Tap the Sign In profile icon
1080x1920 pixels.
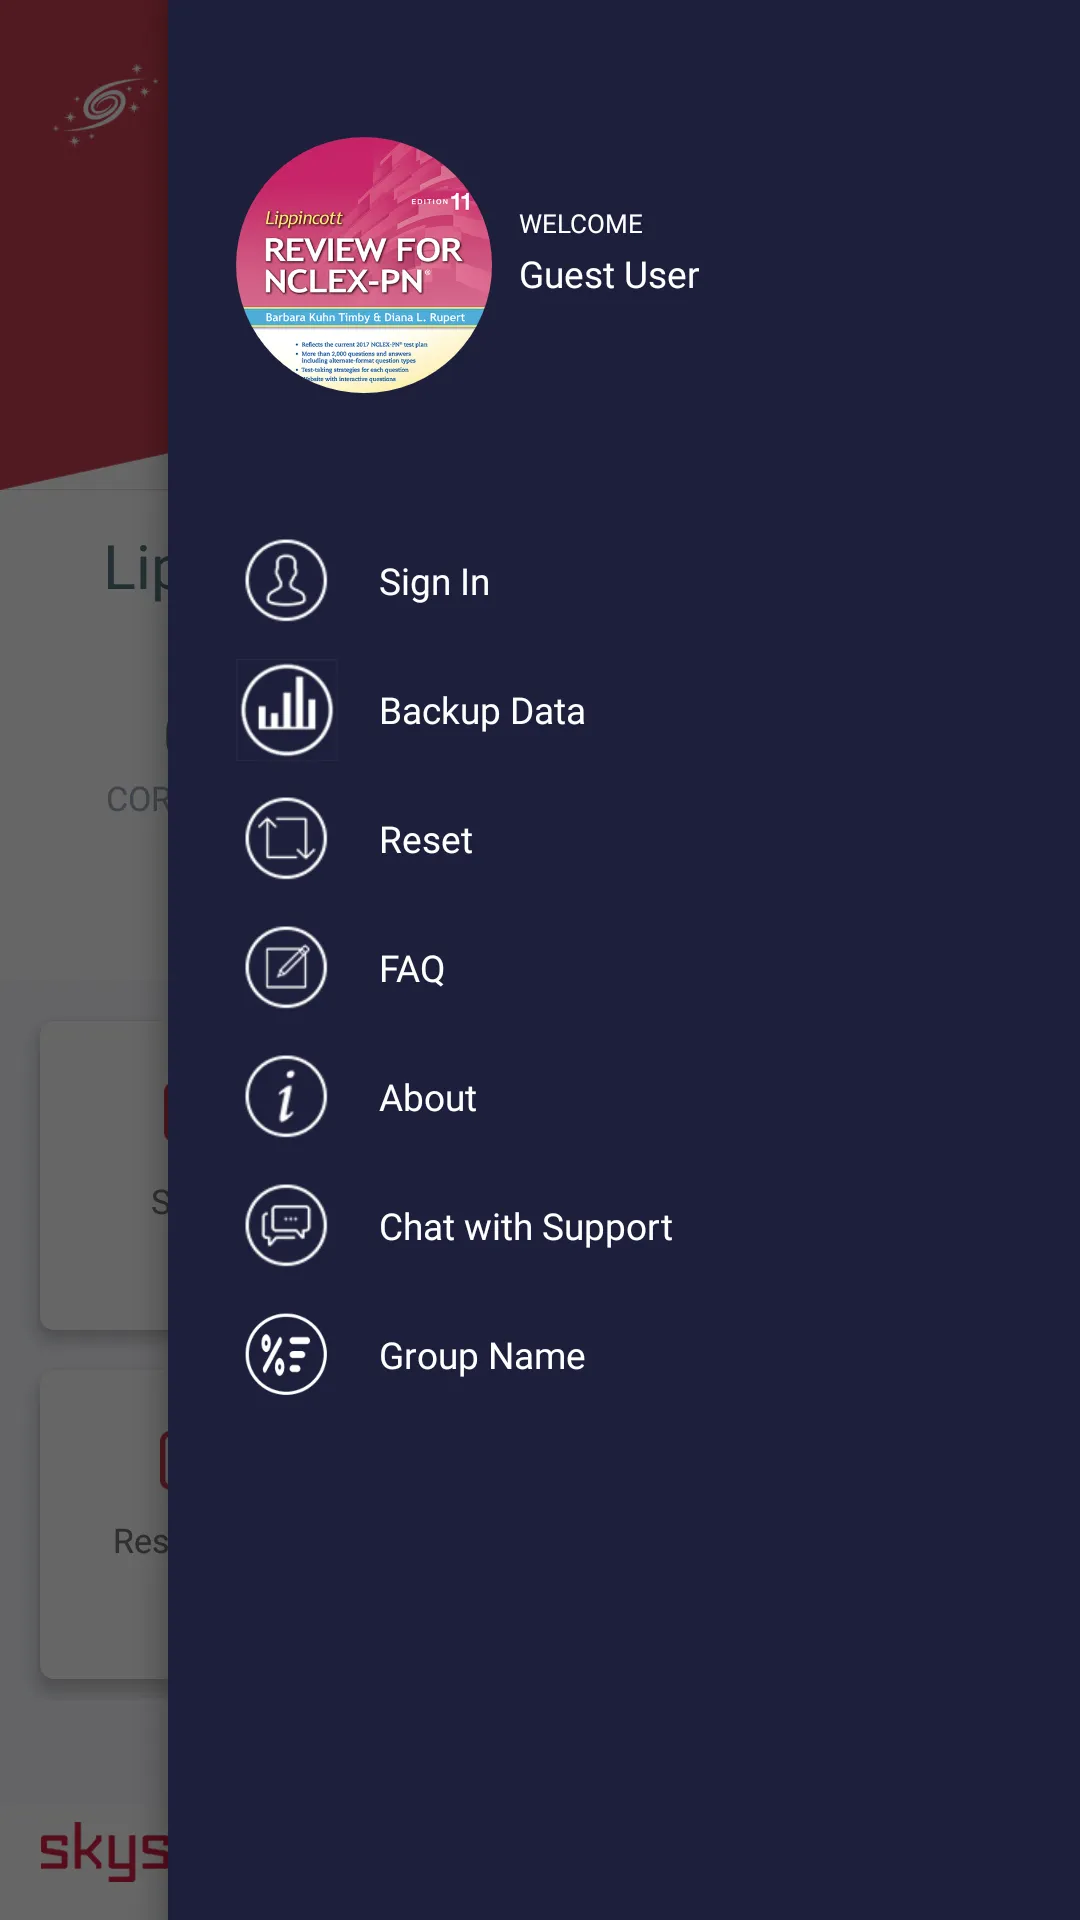[x=286, y=581]
